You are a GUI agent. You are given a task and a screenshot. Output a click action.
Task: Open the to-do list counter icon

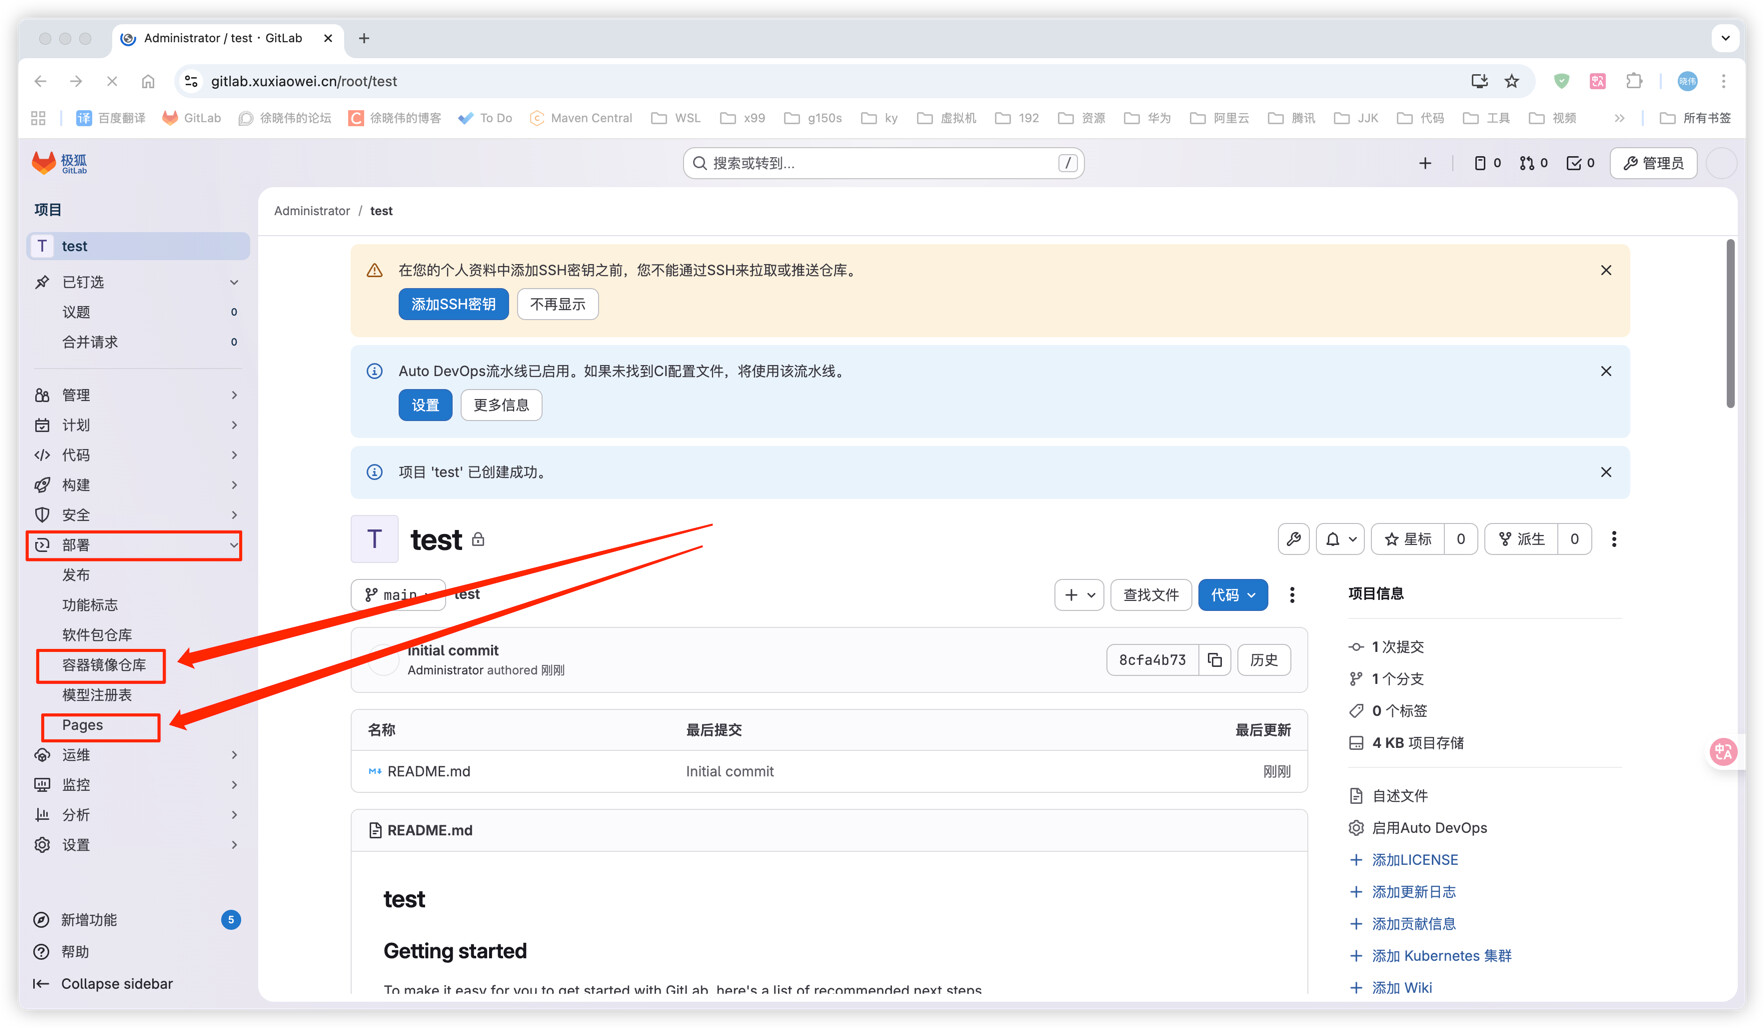tap(1580, 163)
